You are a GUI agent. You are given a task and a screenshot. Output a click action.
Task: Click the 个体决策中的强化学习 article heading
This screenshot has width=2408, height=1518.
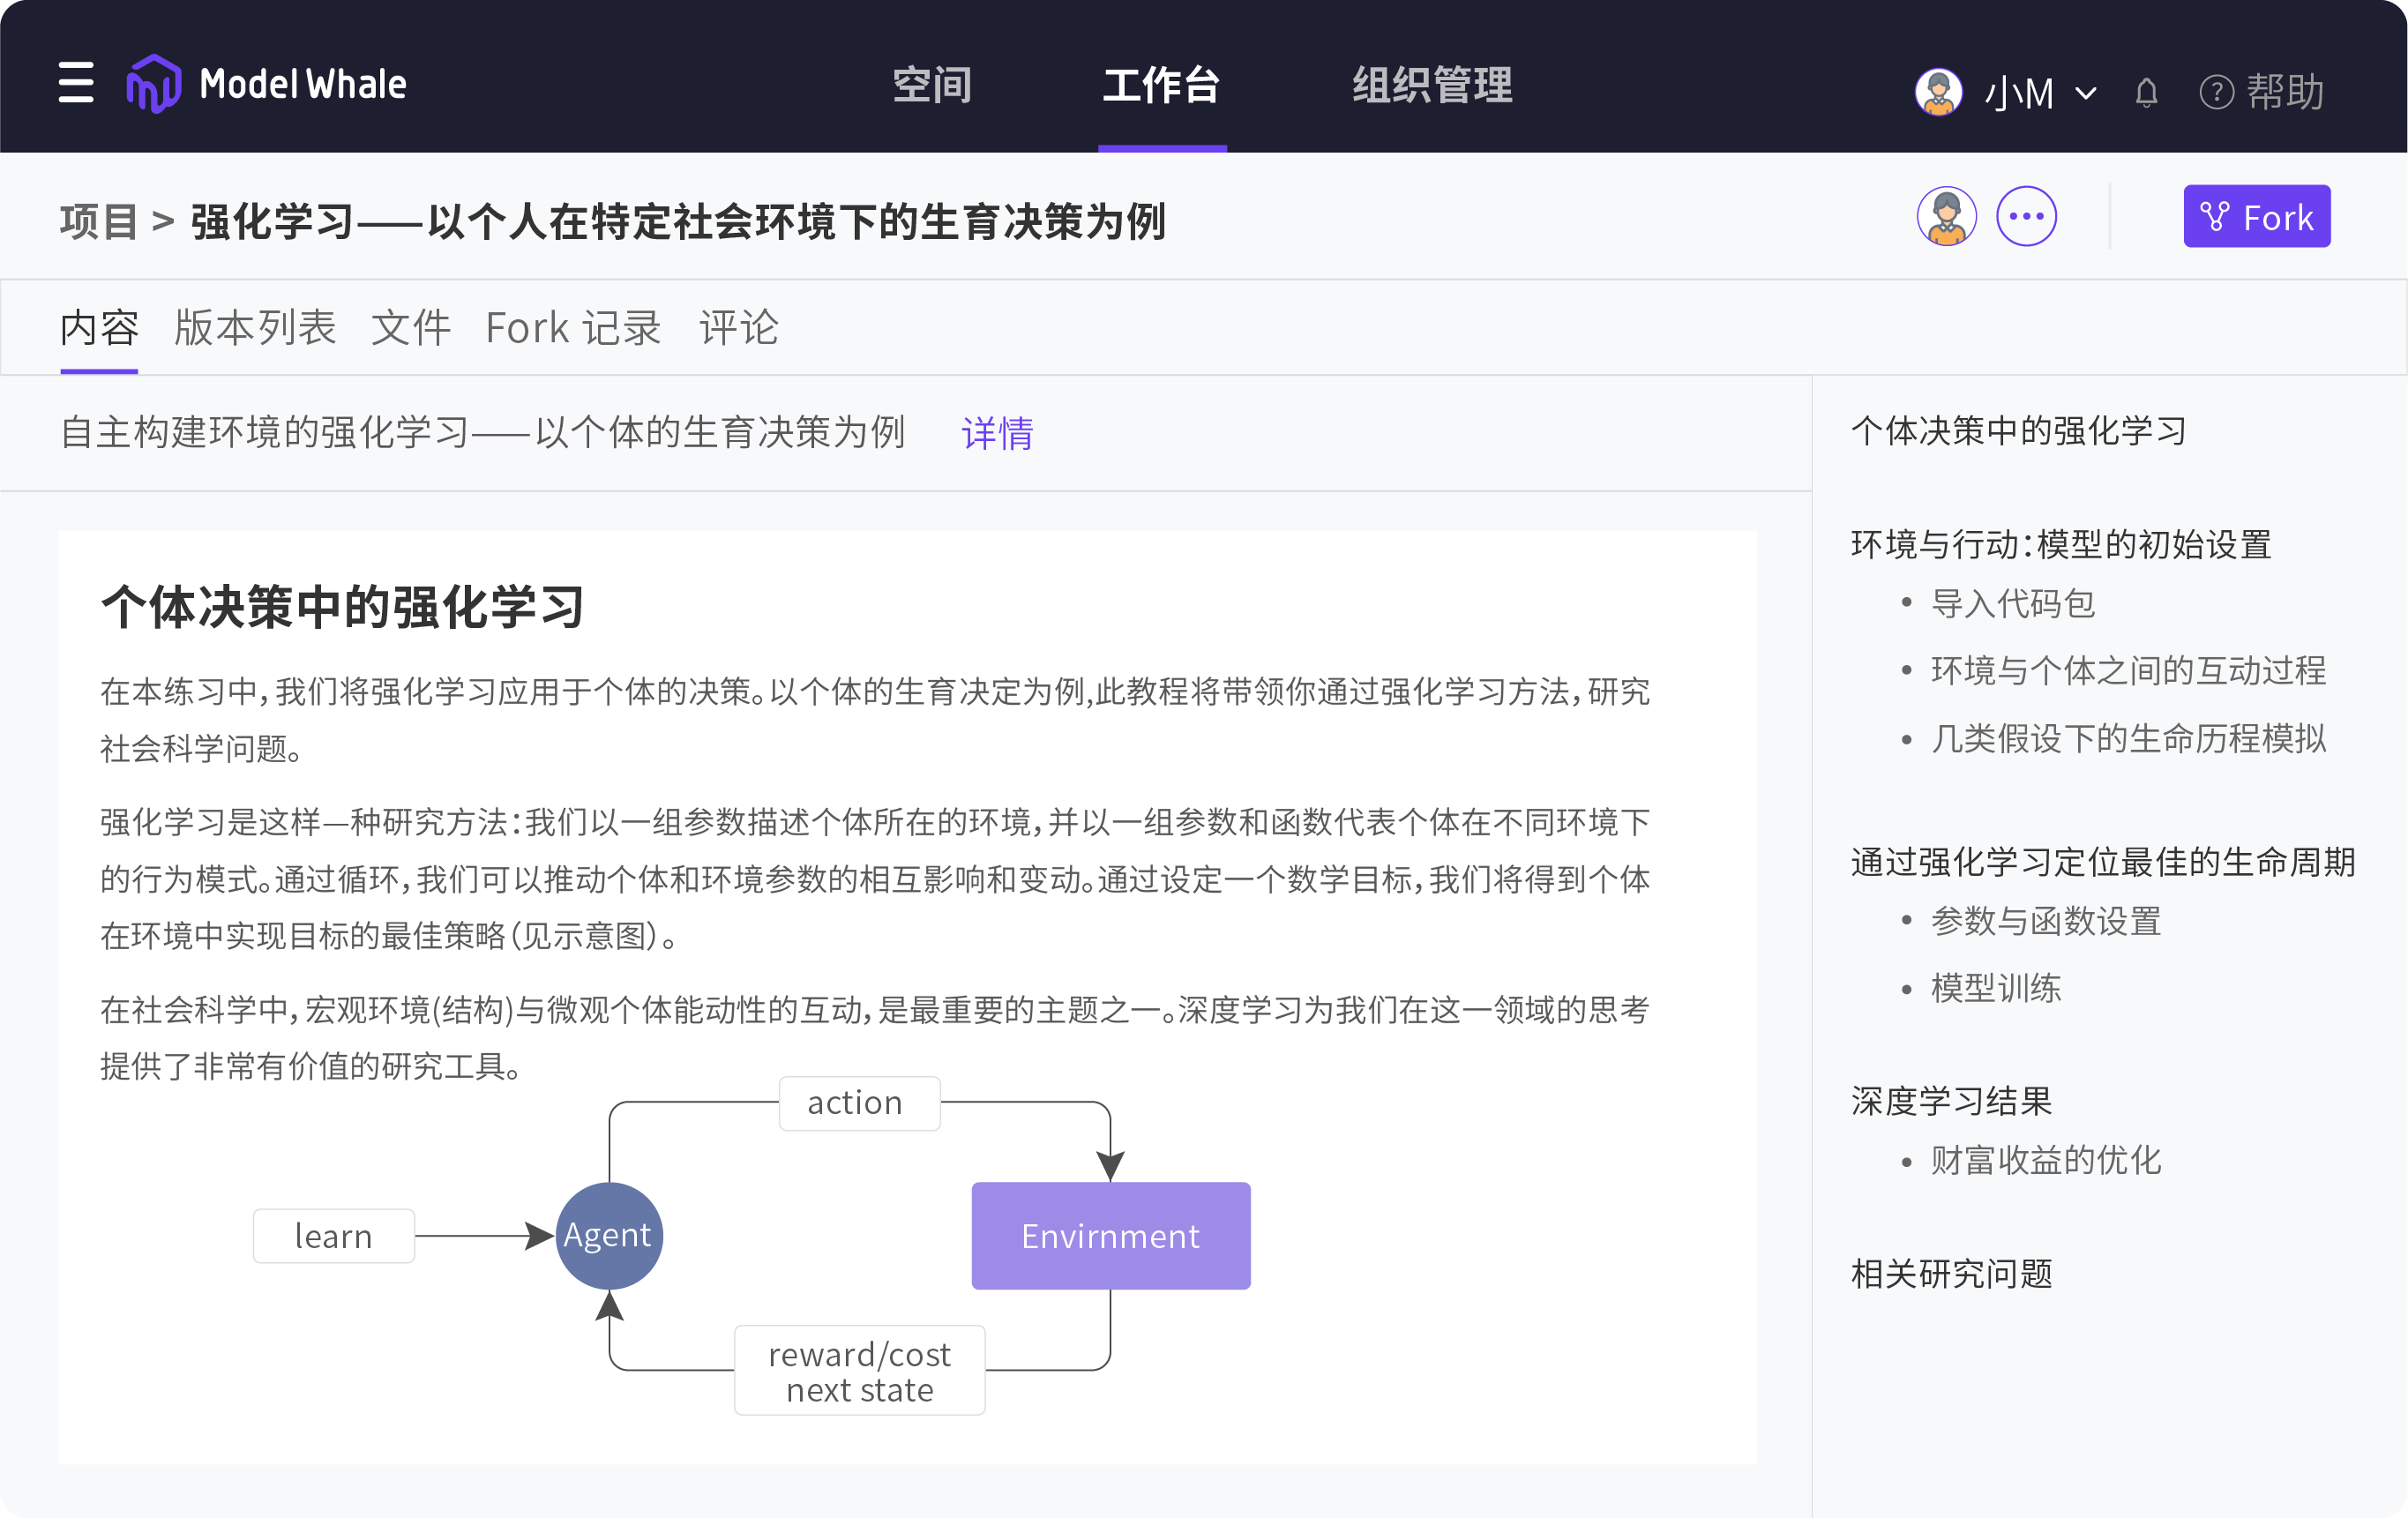[342, 607]
